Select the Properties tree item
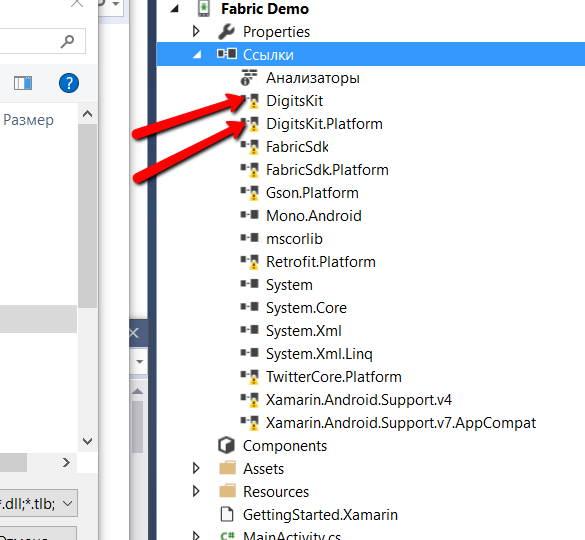Image resolution: width=585 pixels, height=540 pixels. pos(276,32)
